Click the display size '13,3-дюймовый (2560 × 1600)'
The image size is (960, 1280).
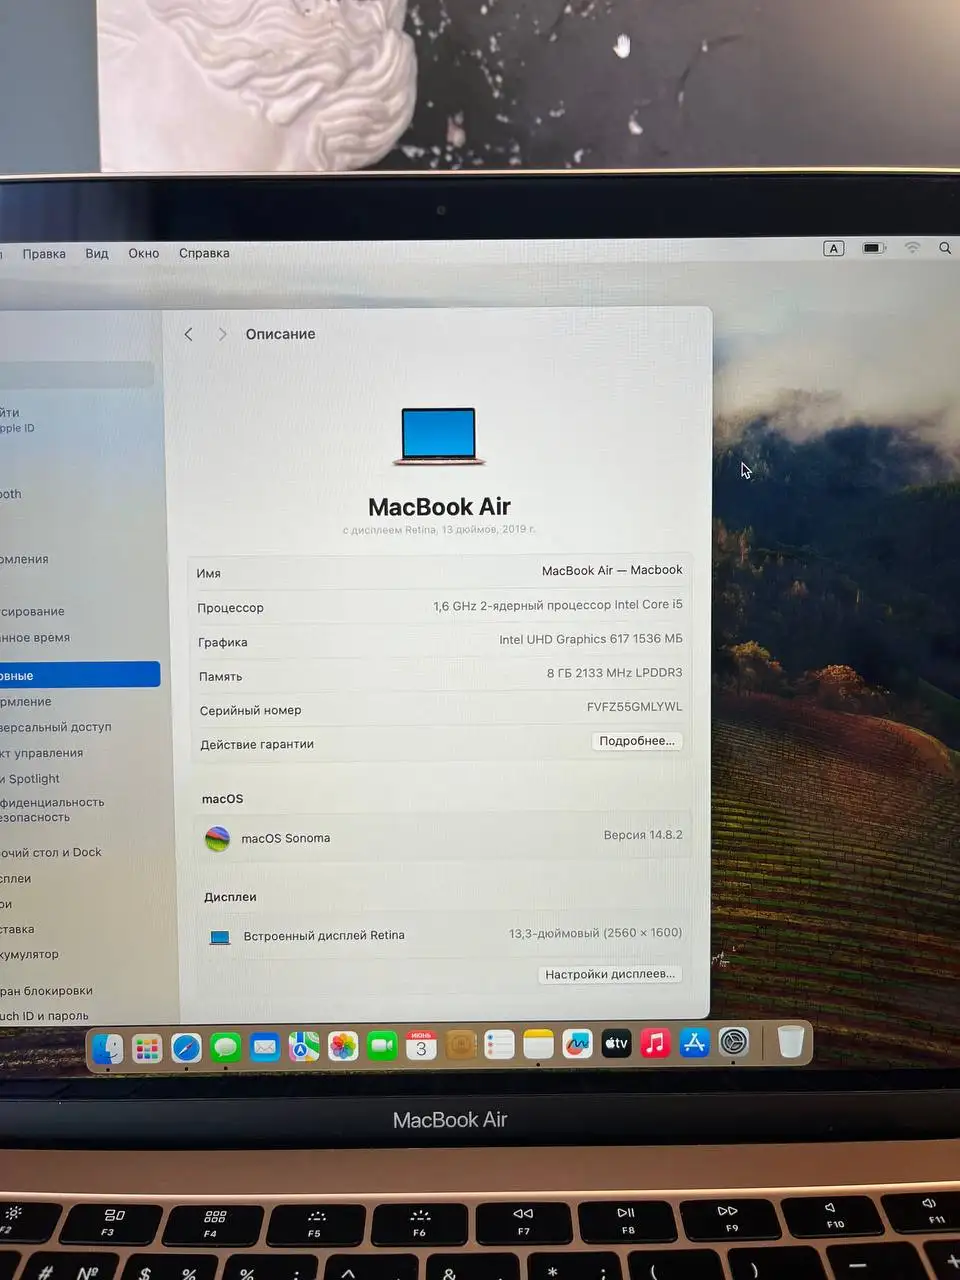click(x=595, y=933)
